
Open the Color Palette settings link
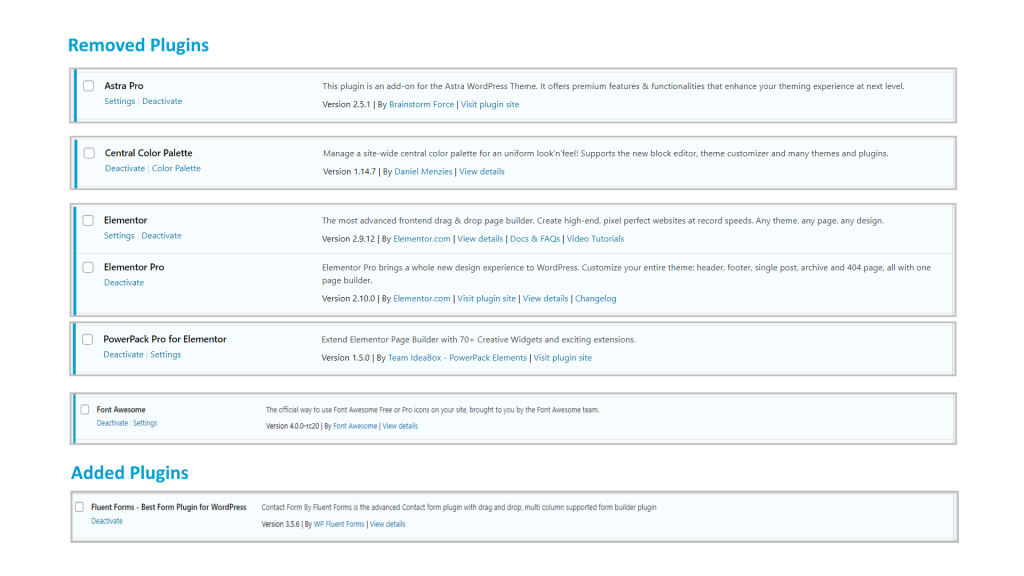(176, 168)
